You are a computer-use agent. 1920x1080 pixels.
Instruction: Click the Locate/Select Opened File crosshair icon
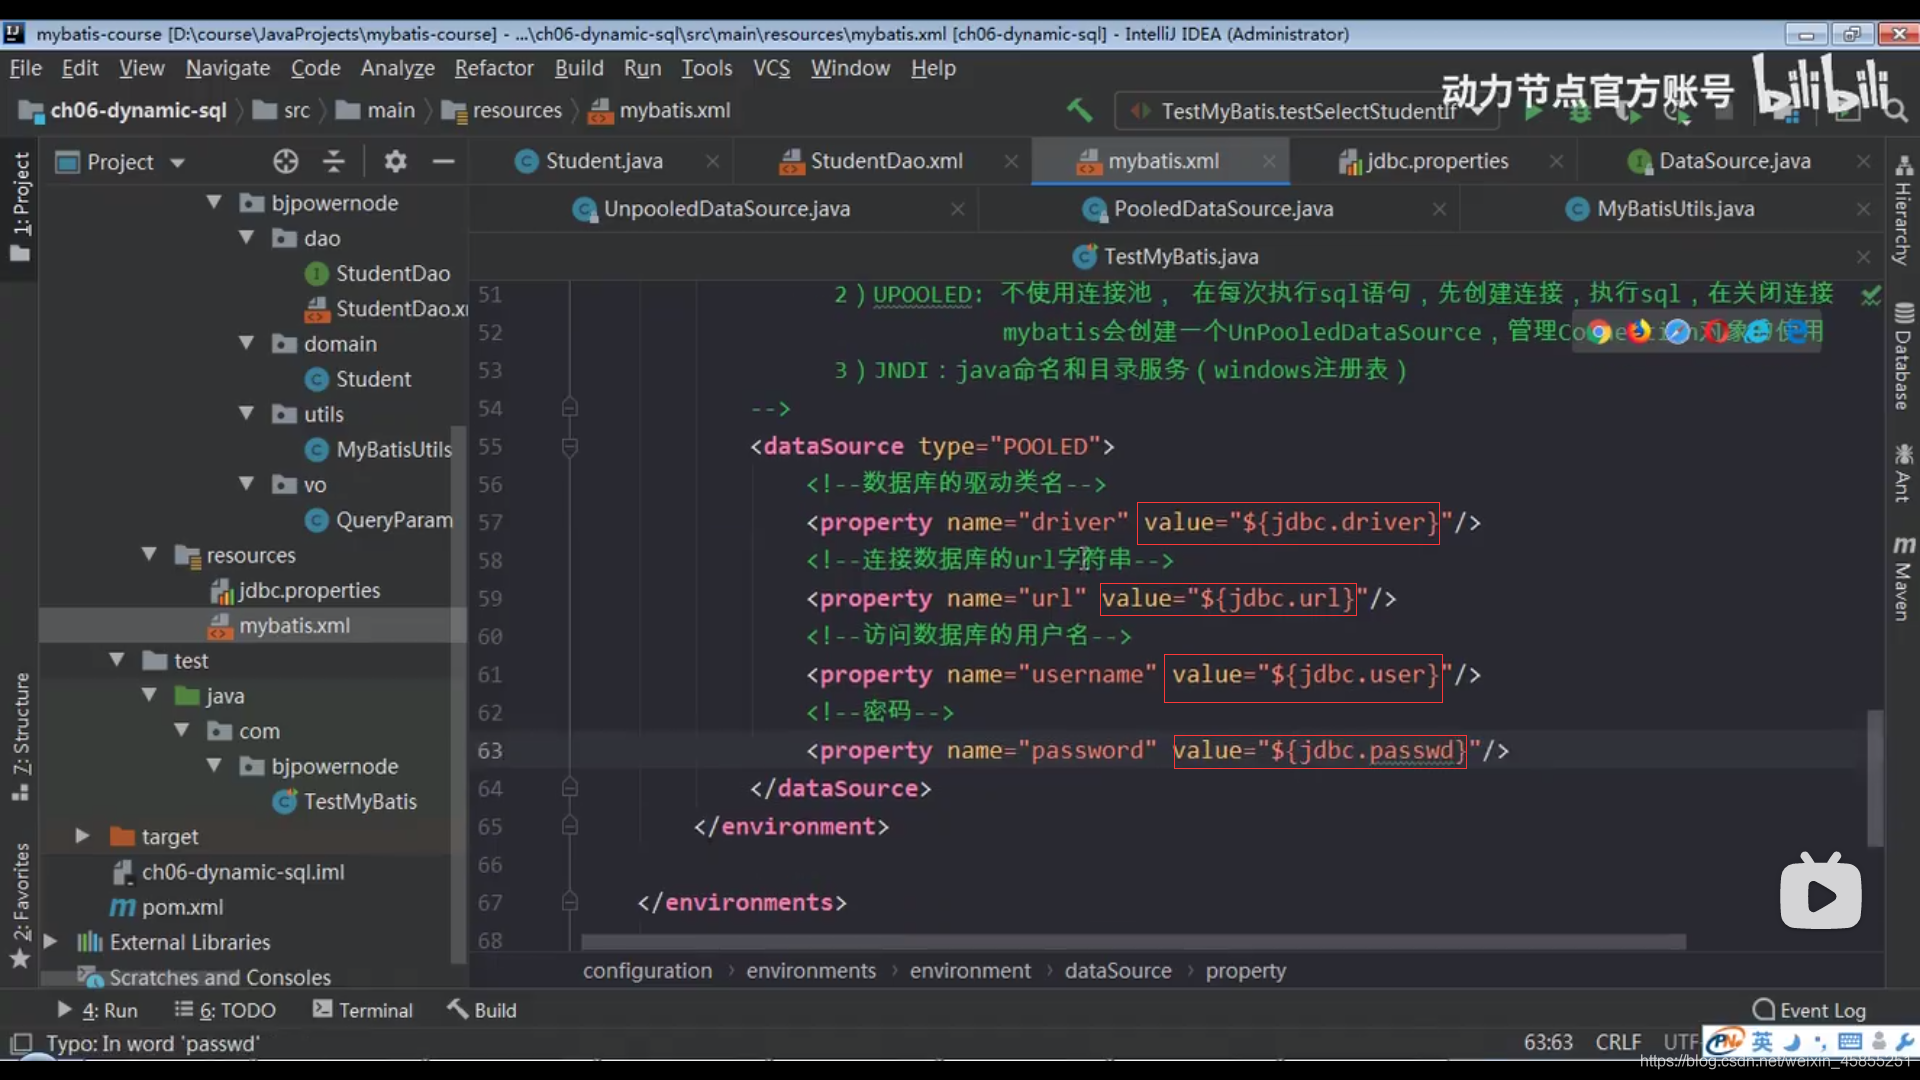point(285,161)
